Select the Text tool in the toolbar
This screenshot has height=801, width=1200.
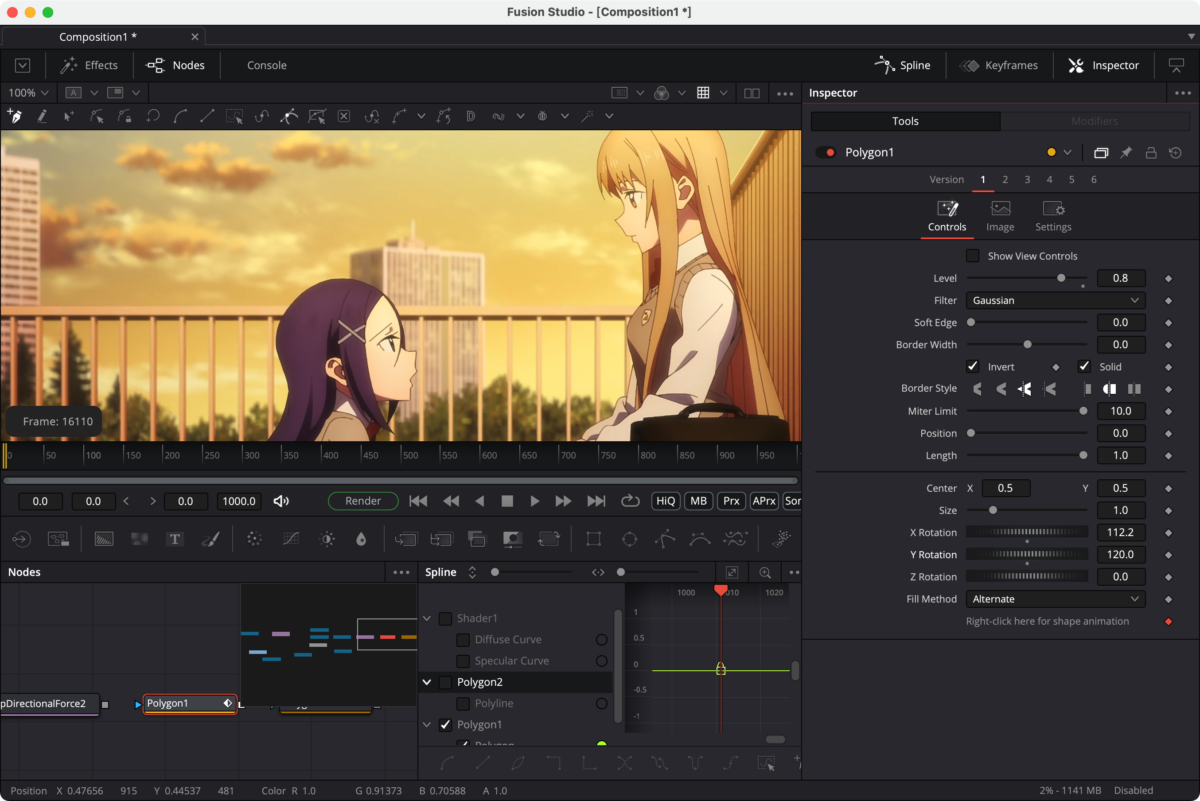(175, 539)
